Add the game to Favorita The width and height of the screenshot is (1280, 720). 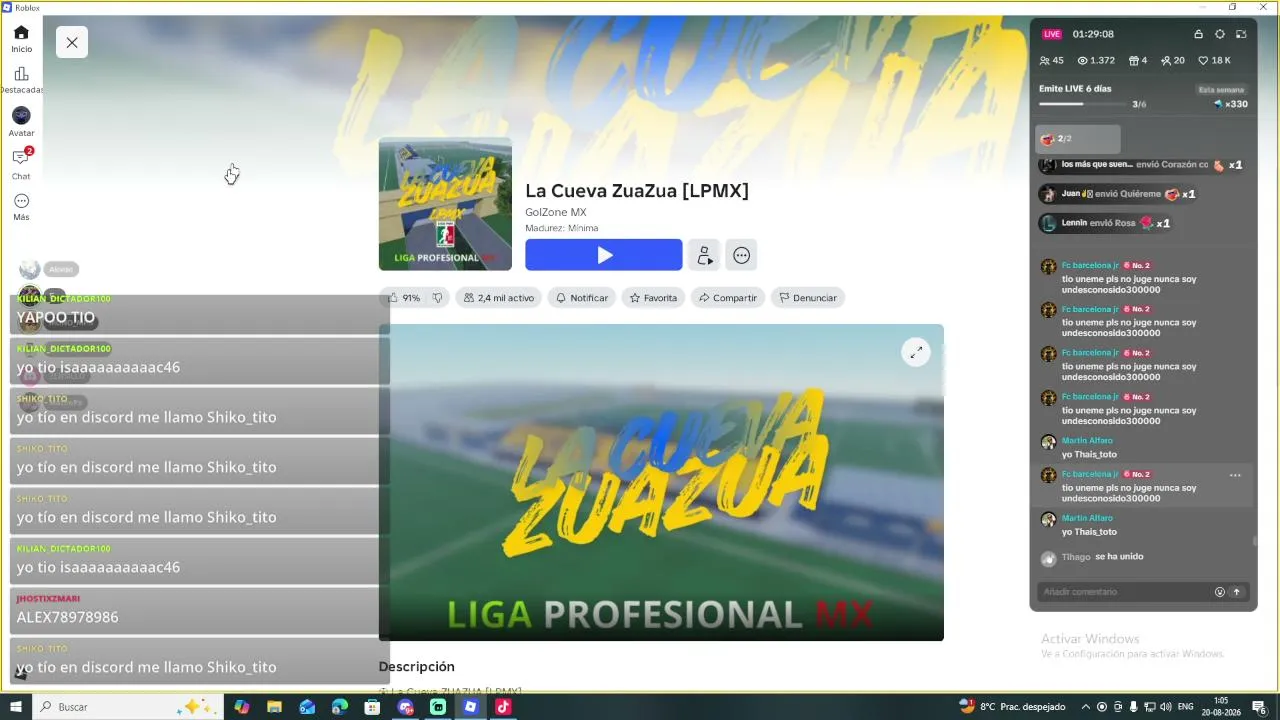[653, 298]
